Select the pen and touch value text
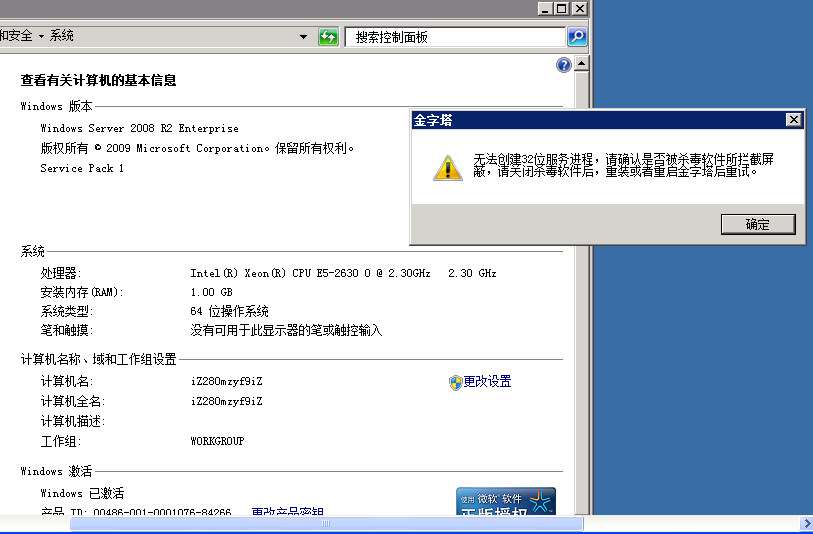Viewport: 813px width, 534px height. (286, 330)
